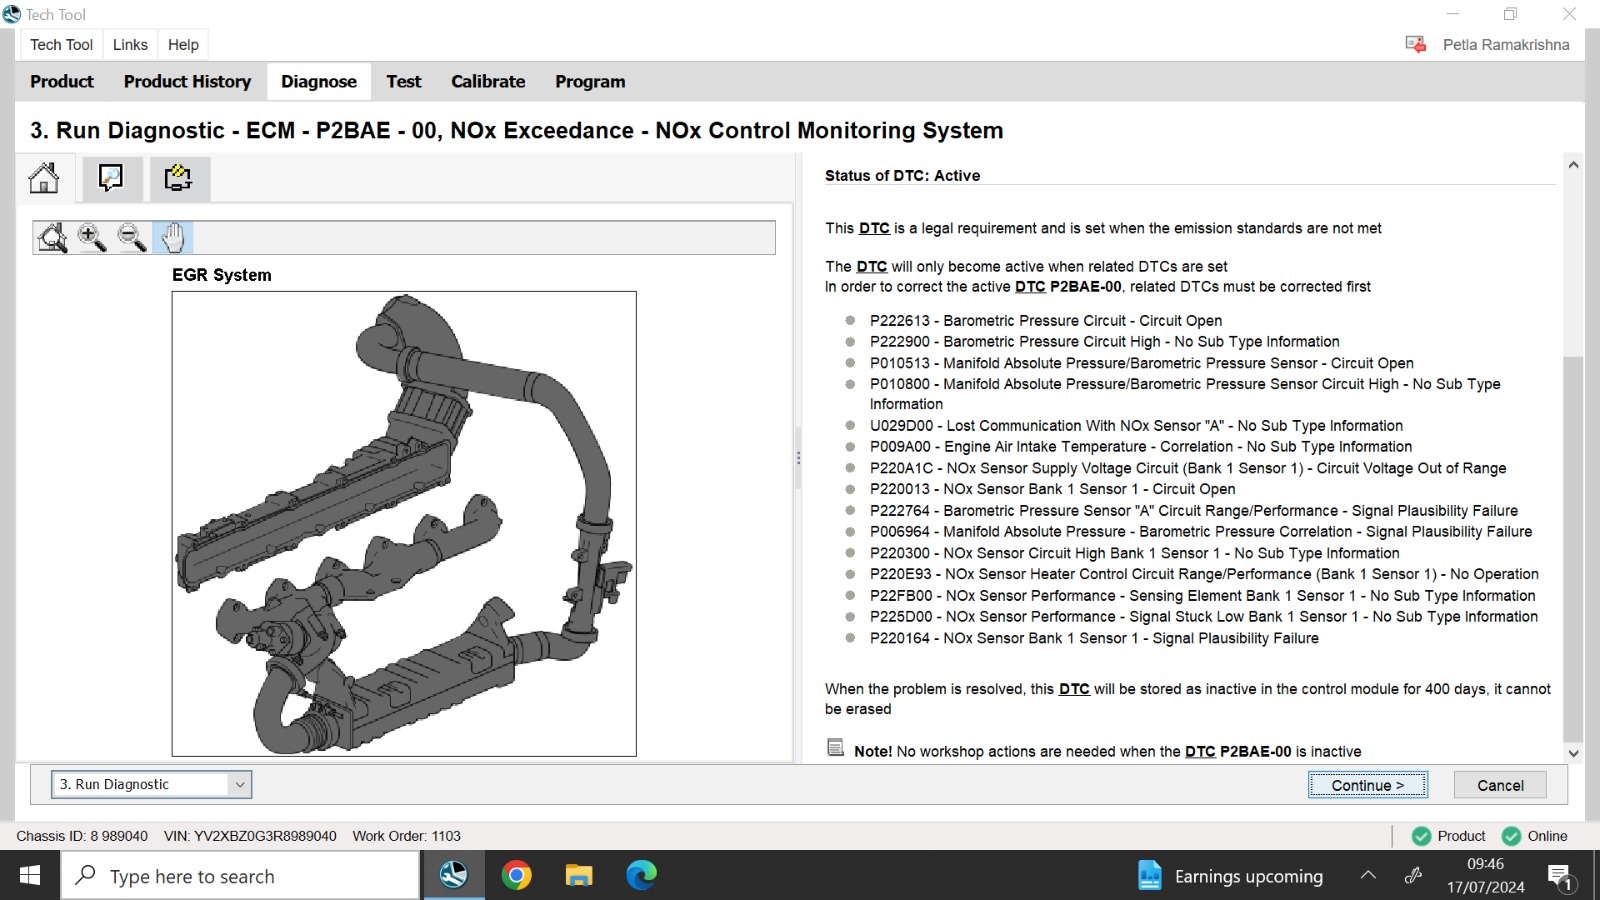Viewport: 1600px width, 900px height.
Task: Click the user status icon near Petla Ramakrishna
Action: 1415,44
